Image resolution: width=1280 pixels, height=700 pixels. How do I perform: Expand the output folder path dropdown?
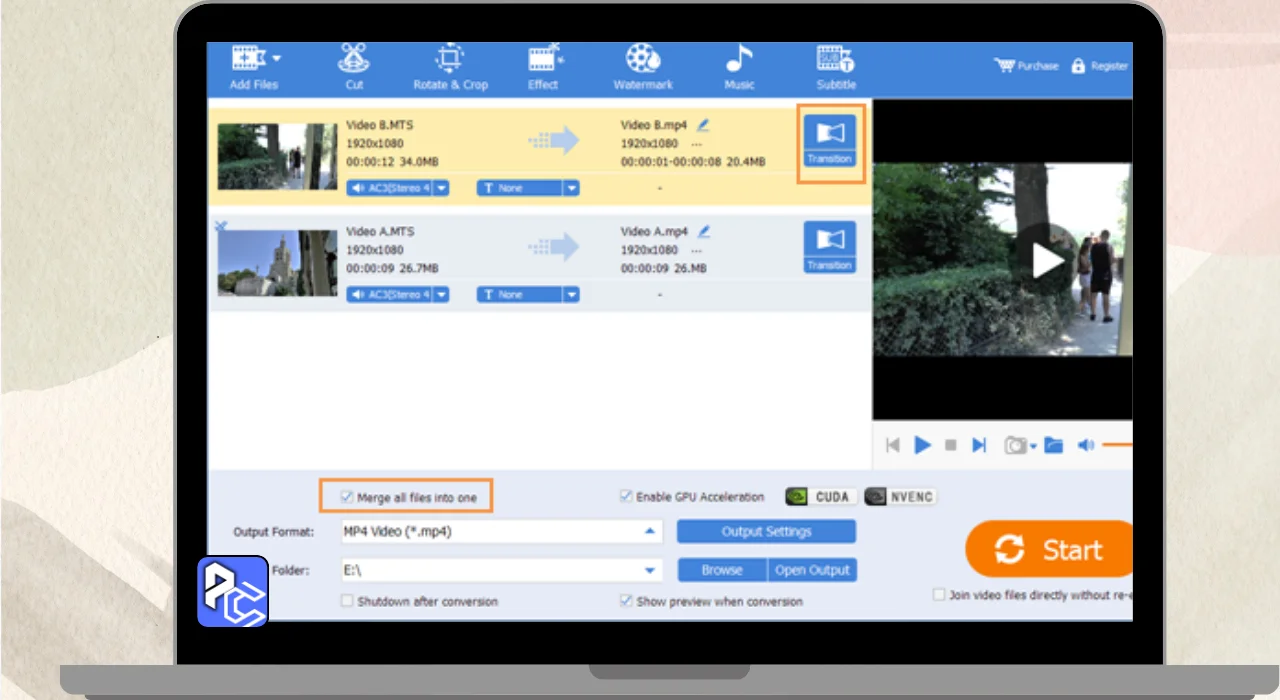650,570
